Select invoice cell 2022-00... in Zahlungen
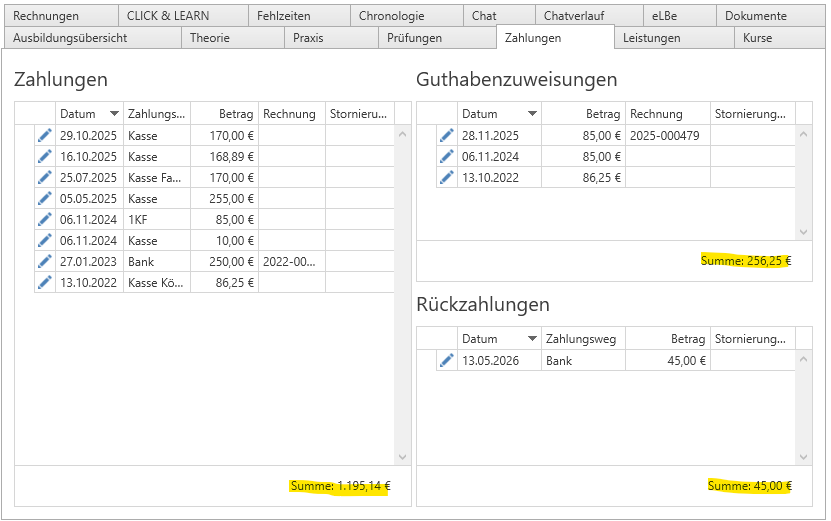831x521 pixels. click(292, 262)
